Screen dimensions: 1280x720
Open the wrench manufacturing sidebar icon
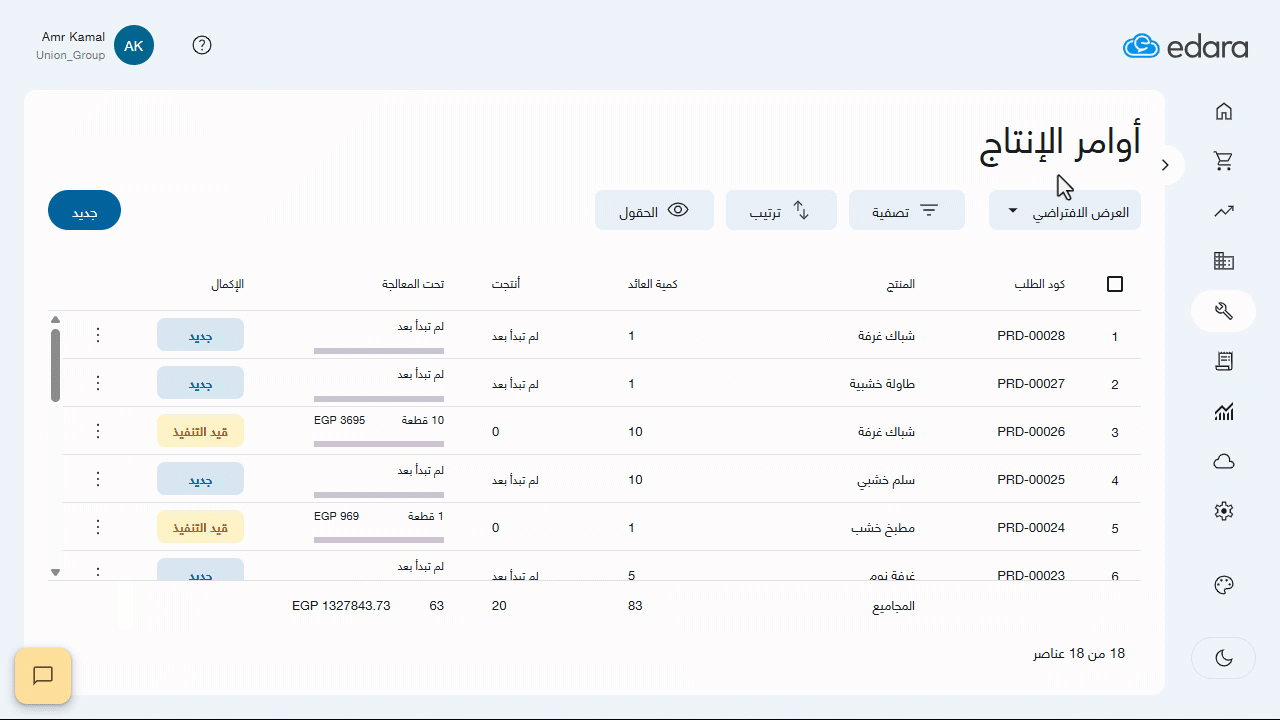coord(1223,311)
